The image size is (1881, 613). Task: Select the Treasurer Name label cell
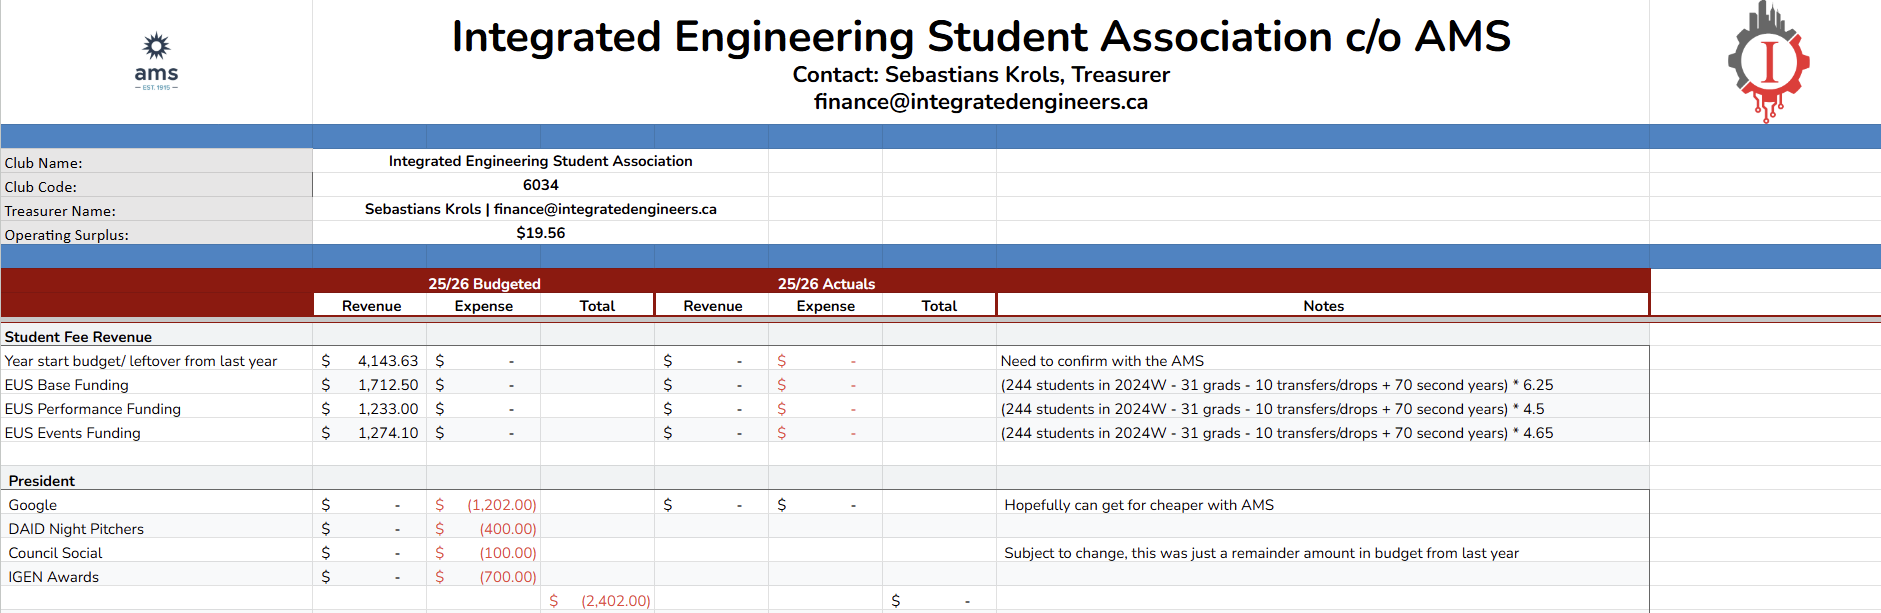pyautogui.click(x=157, y=210)
